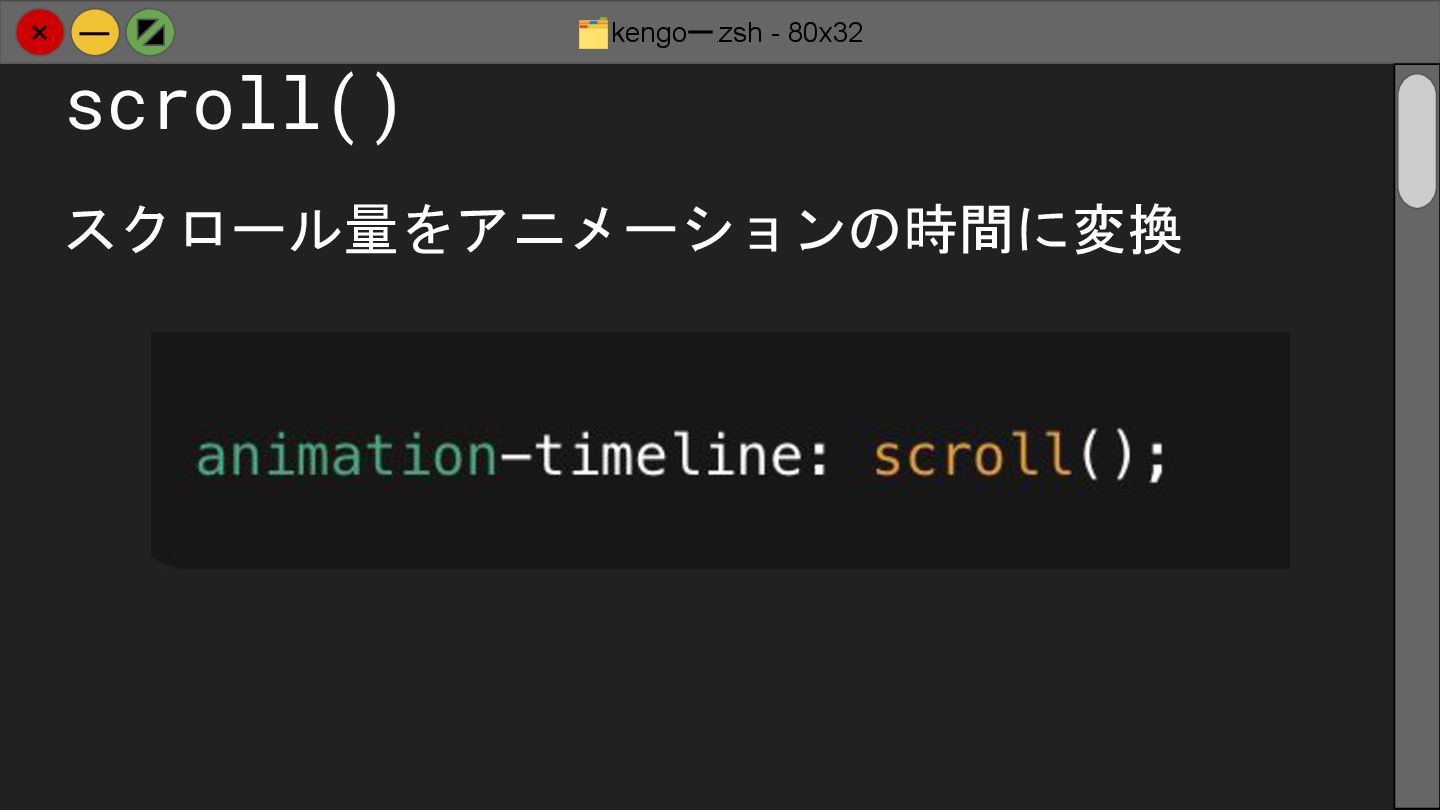Click the '時間に変換' text in subtitle
The image size is (1440, 810).
pyautogui.click(x=1043, y=231)
